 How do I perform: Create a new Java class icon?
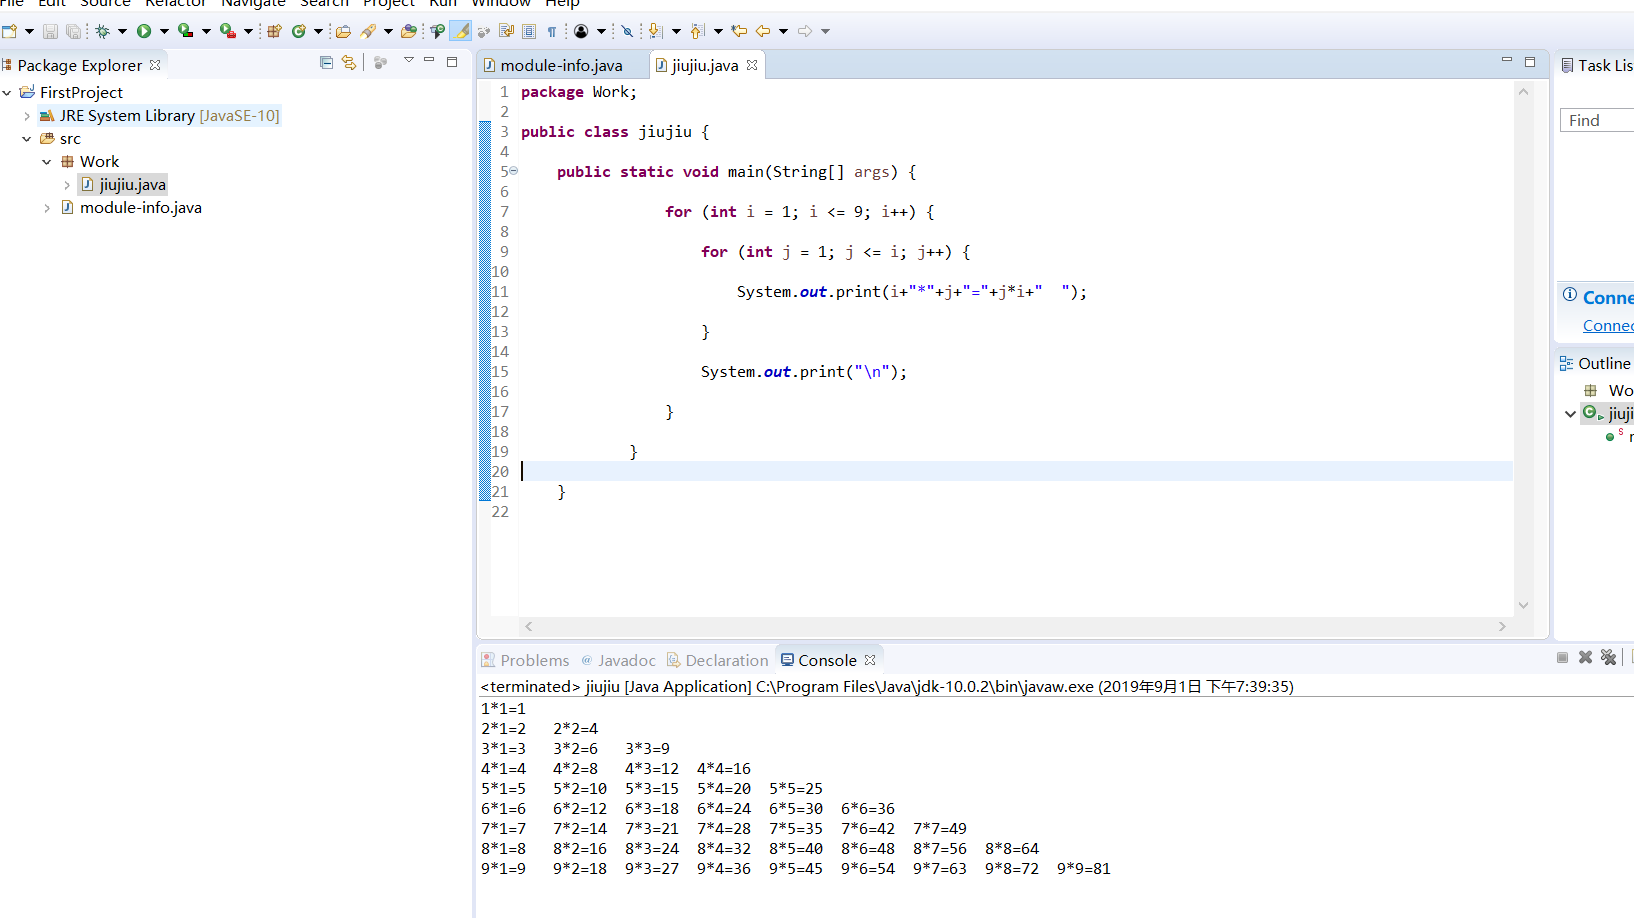click(x=298, y=31)
